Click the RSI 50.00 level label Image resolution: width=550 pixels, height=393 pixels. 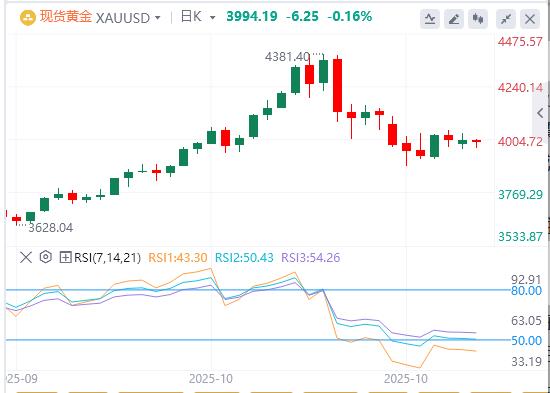tap(526, 340)
